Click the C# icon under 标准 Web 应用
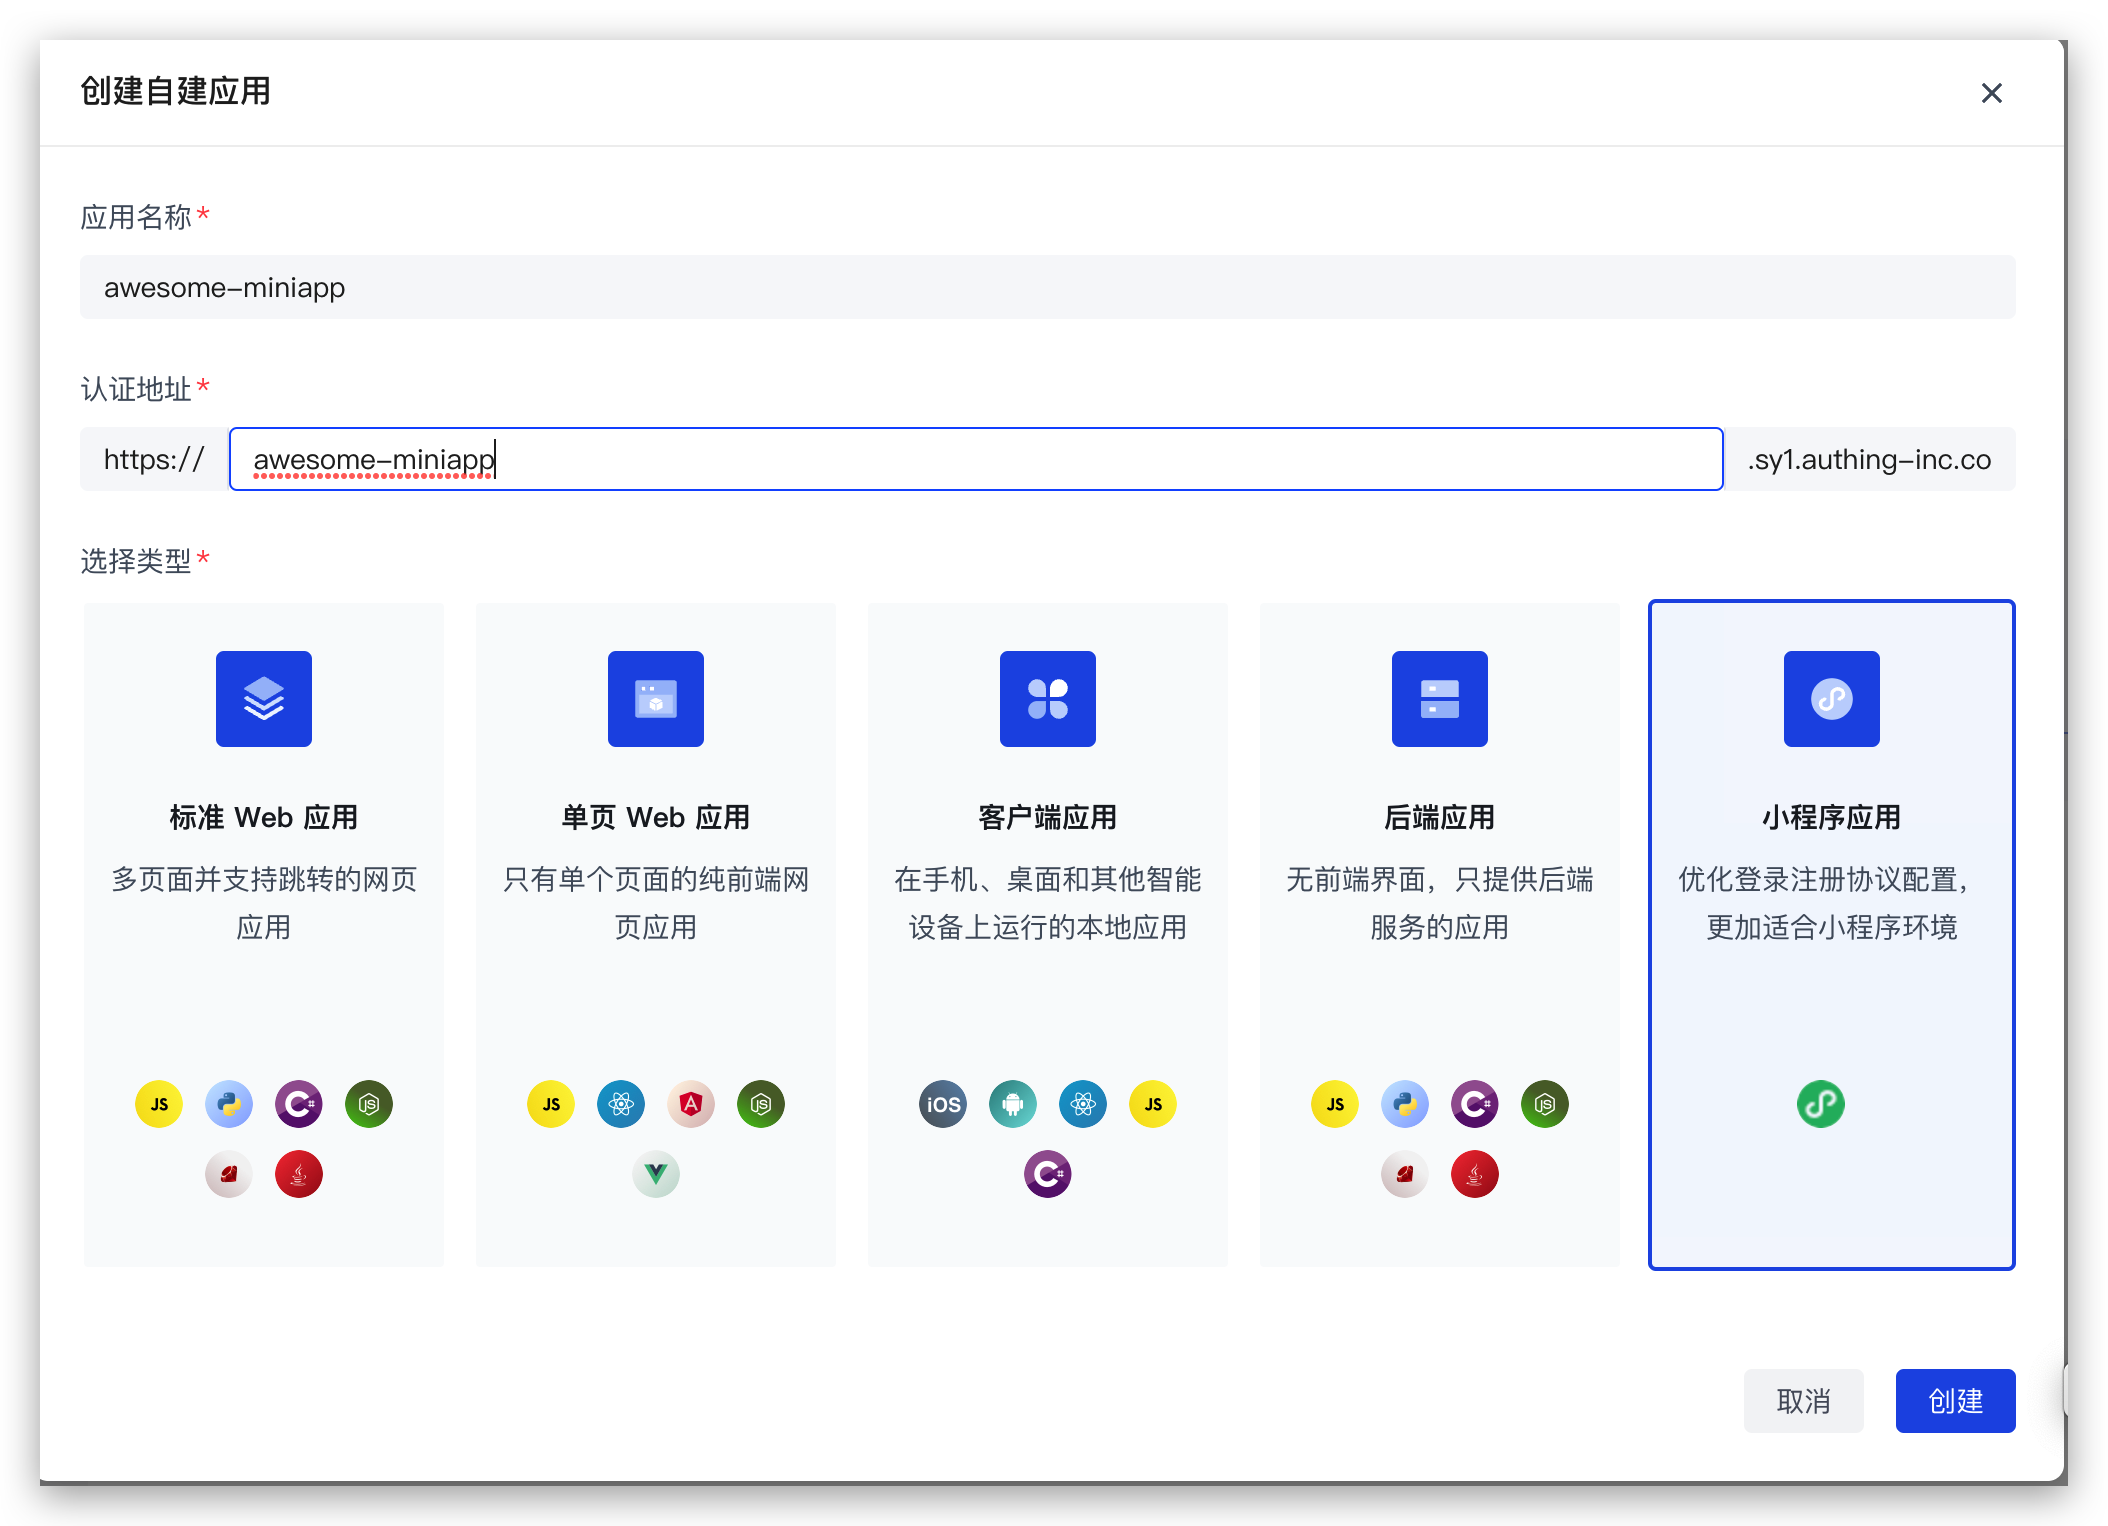This screenshot has width=2108, height=1526. (298, 1104)
